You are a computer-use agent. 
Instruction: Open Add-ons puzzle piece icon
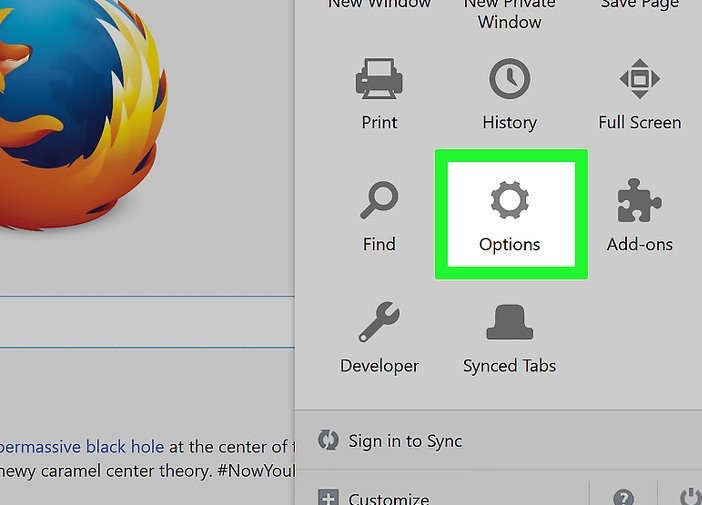pyautogui.click(x=639, y=202)
